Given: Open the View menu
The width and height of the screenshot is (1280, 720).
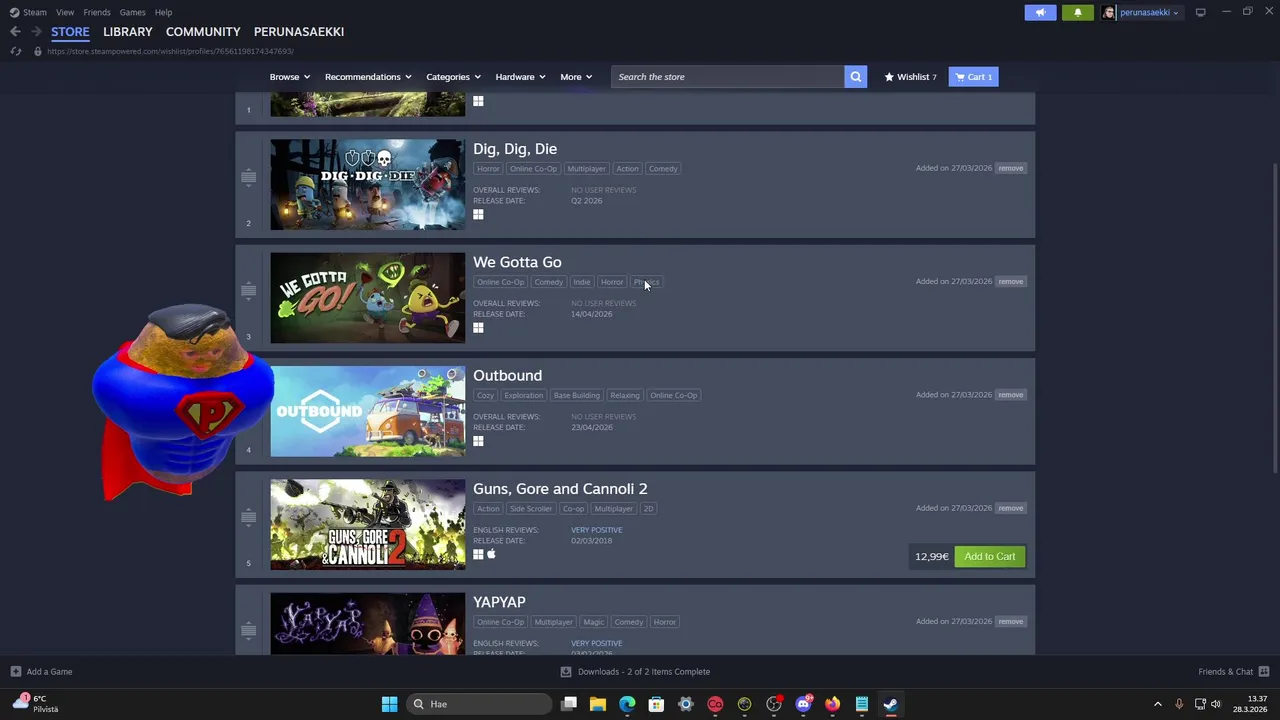Looking at the screenshot, I should (65, 12).
